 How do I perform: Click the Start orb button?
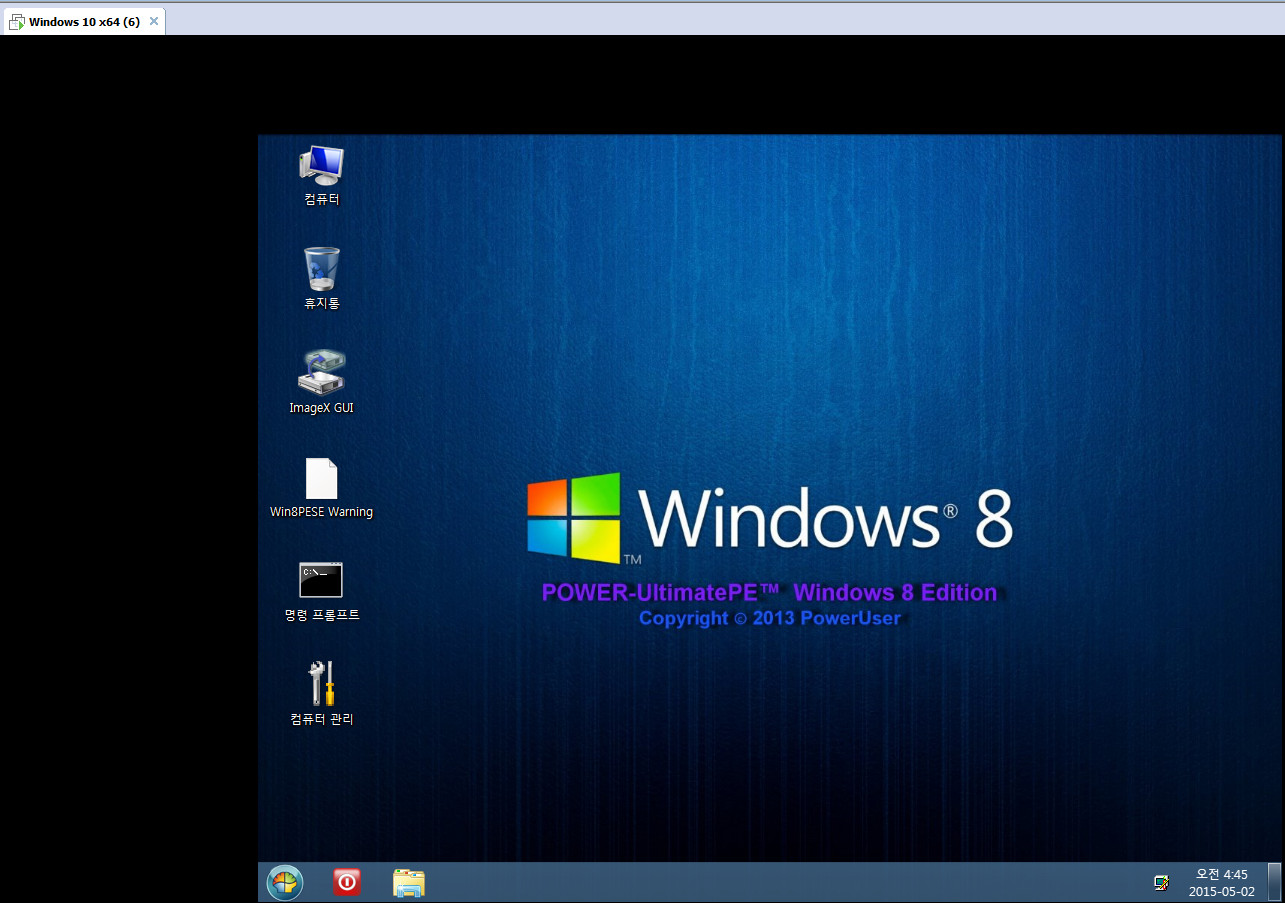click(285, 882)
